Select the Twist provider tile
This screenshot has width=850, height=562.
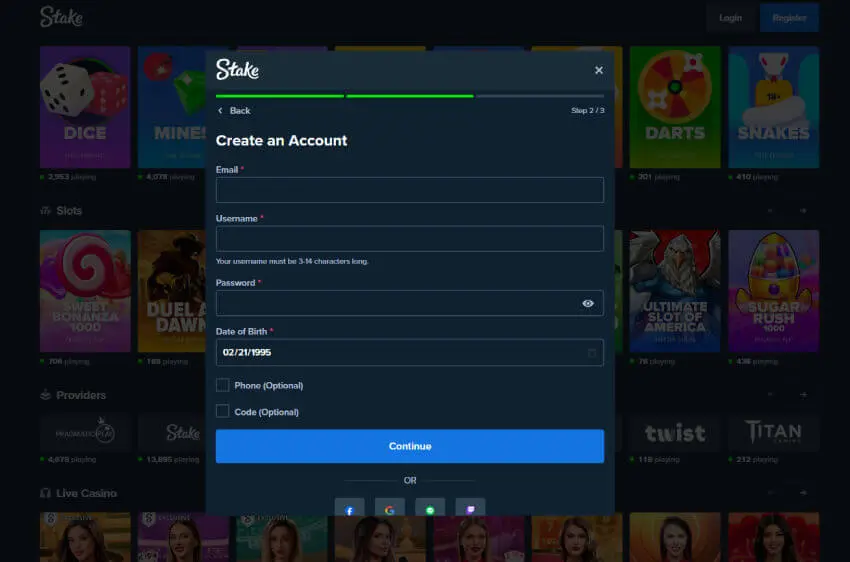click(x=675, y=433)
